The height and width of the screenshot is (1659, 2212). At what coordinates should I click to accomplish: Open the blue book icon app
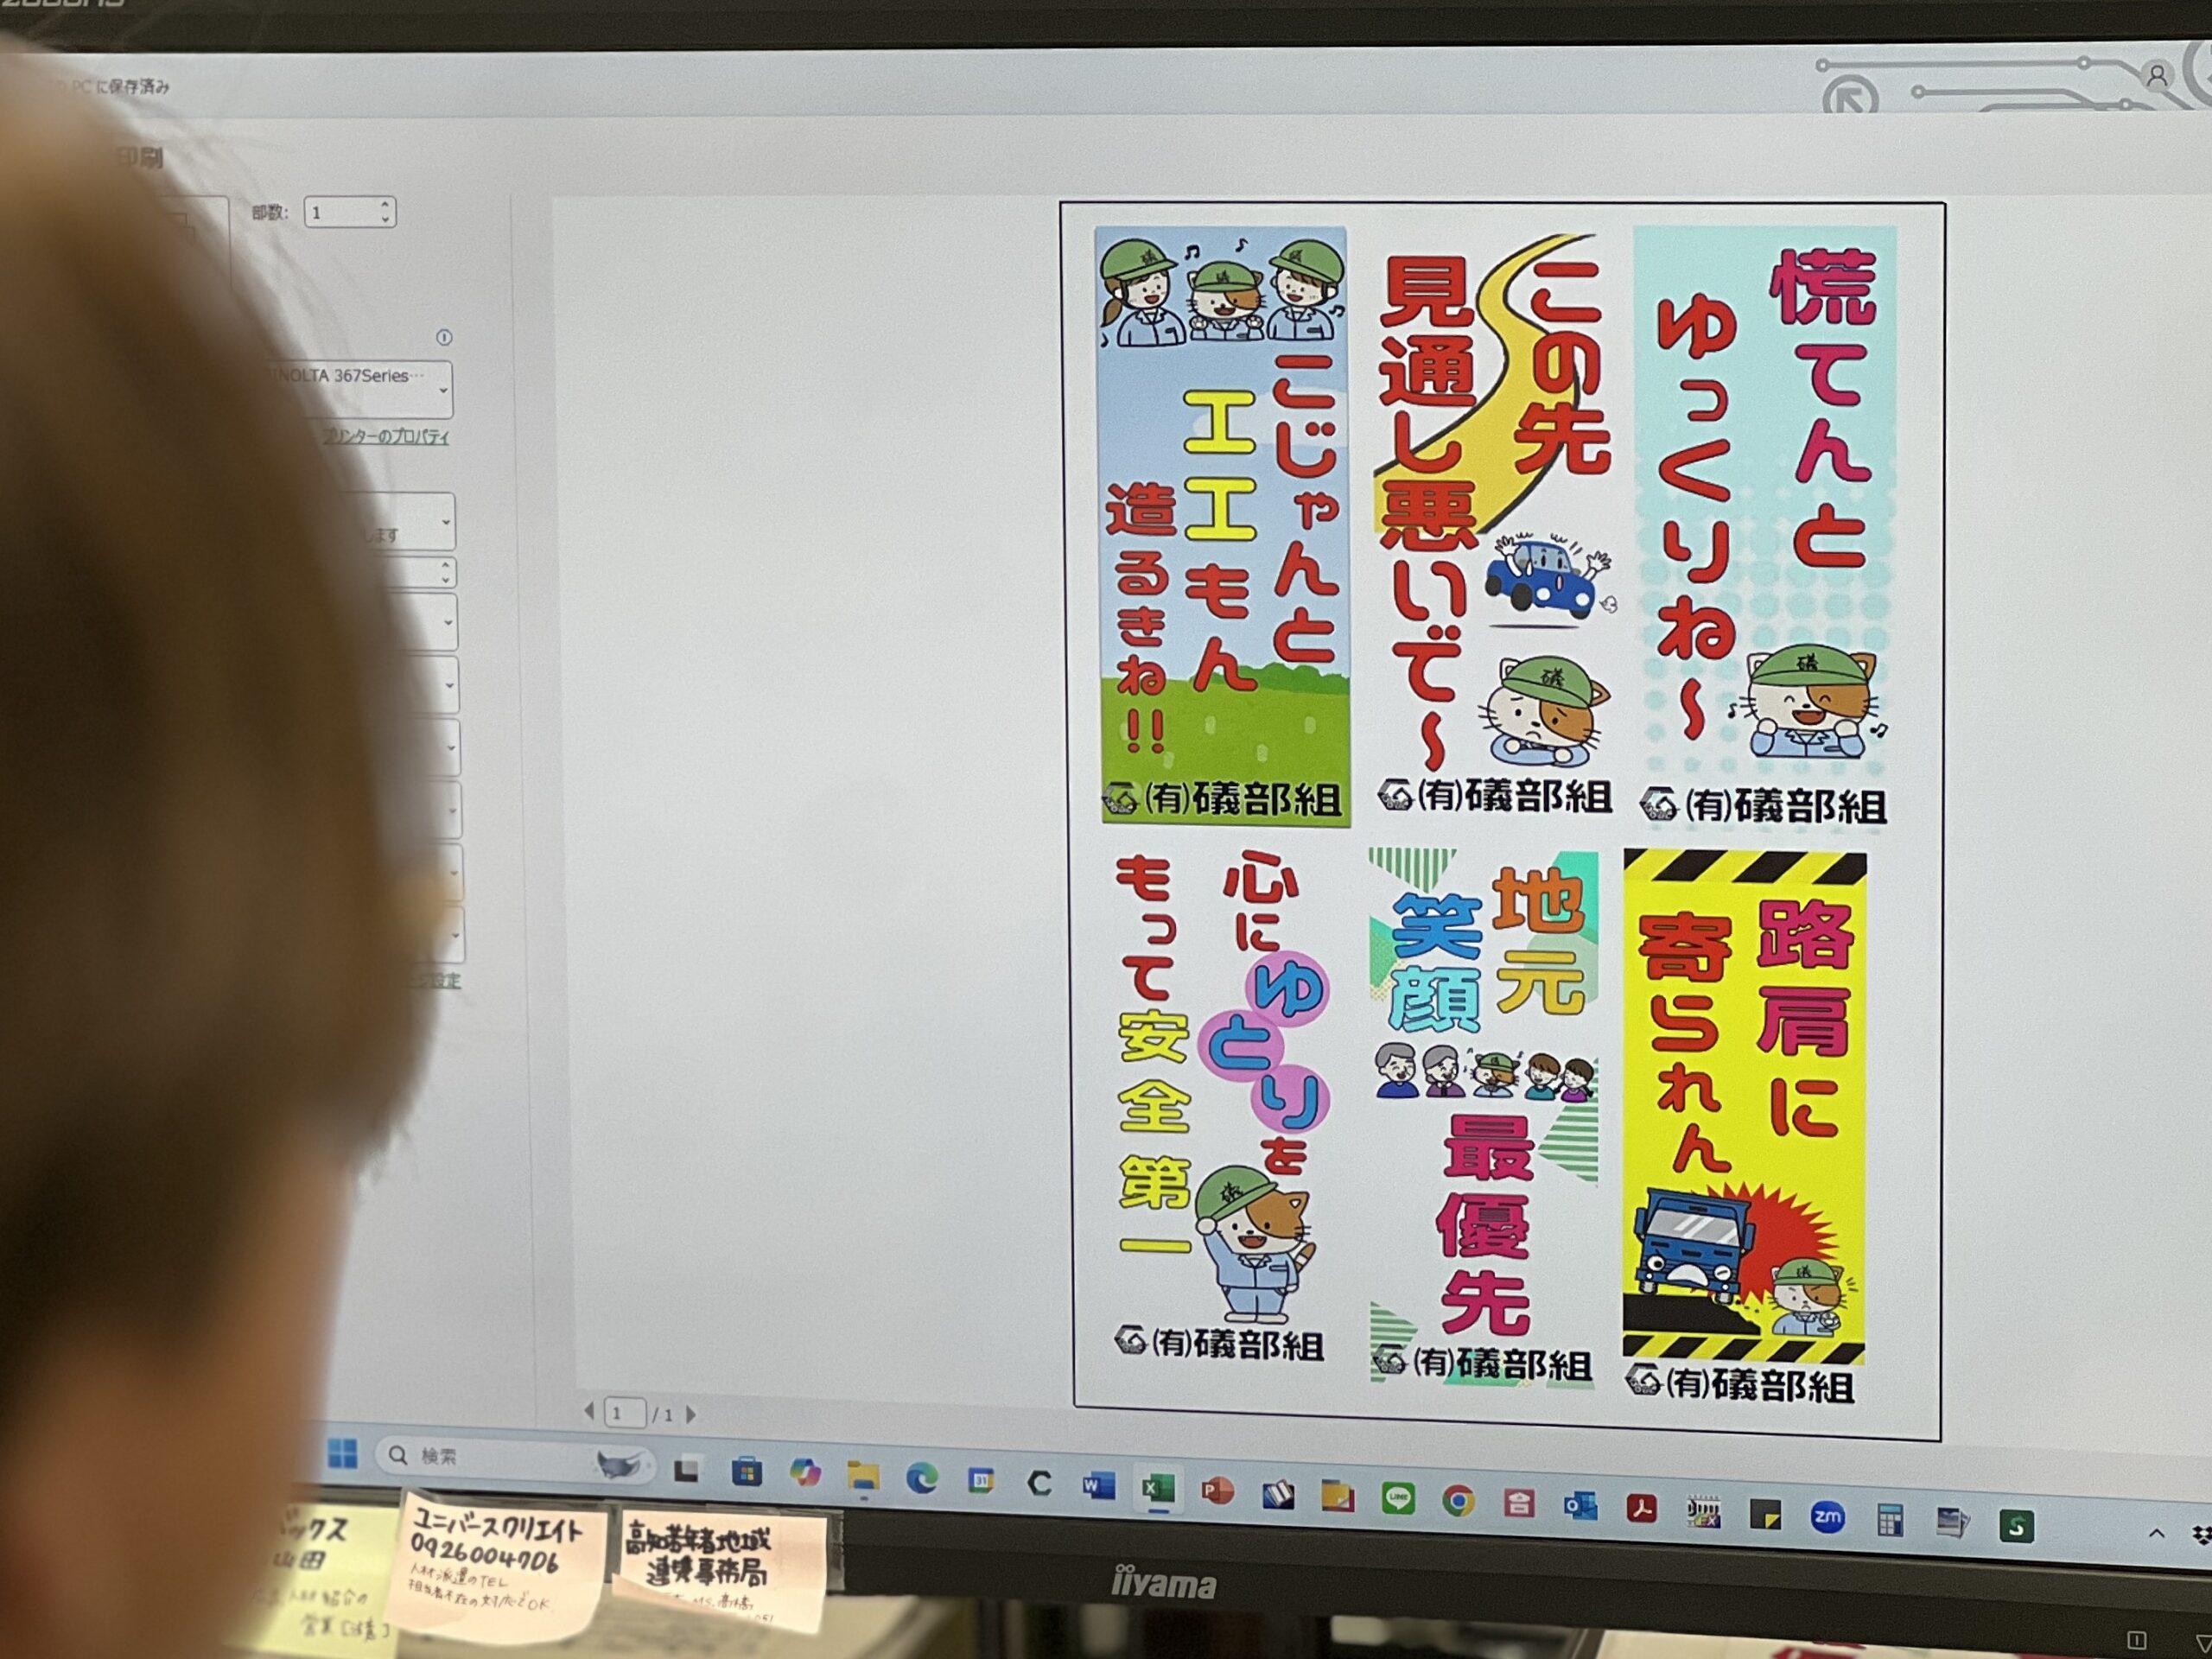[x=1277, y=1494]
